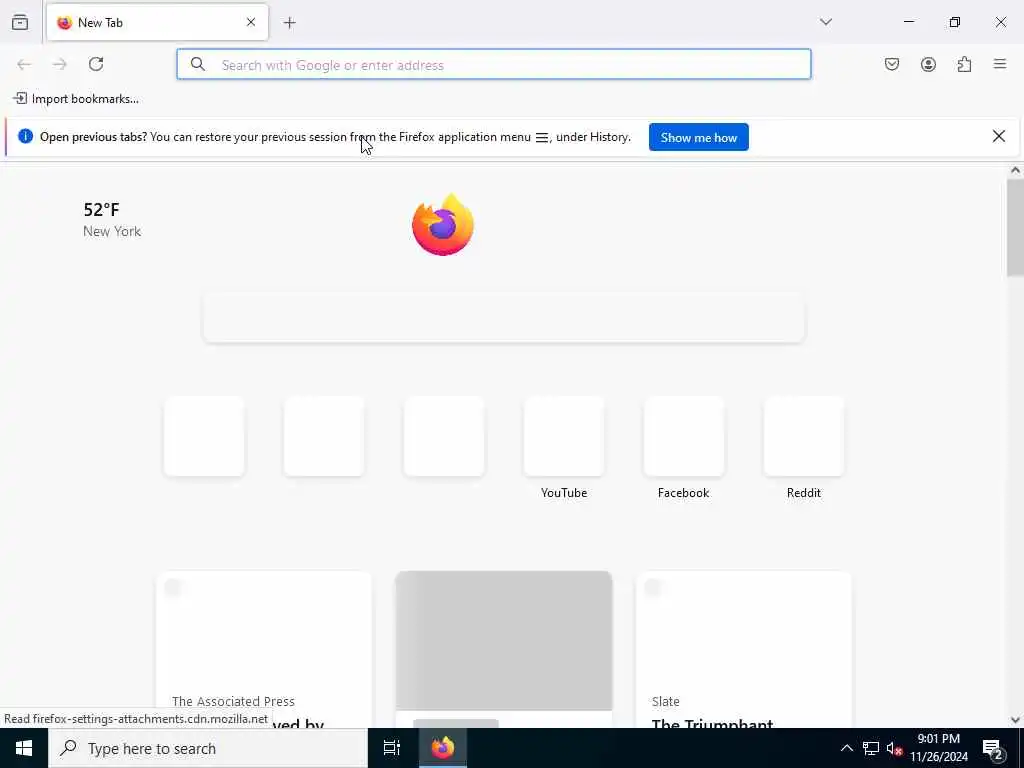Open the network status tray icon
This screenshot has width=1024, height=768.
click(871, 748)
